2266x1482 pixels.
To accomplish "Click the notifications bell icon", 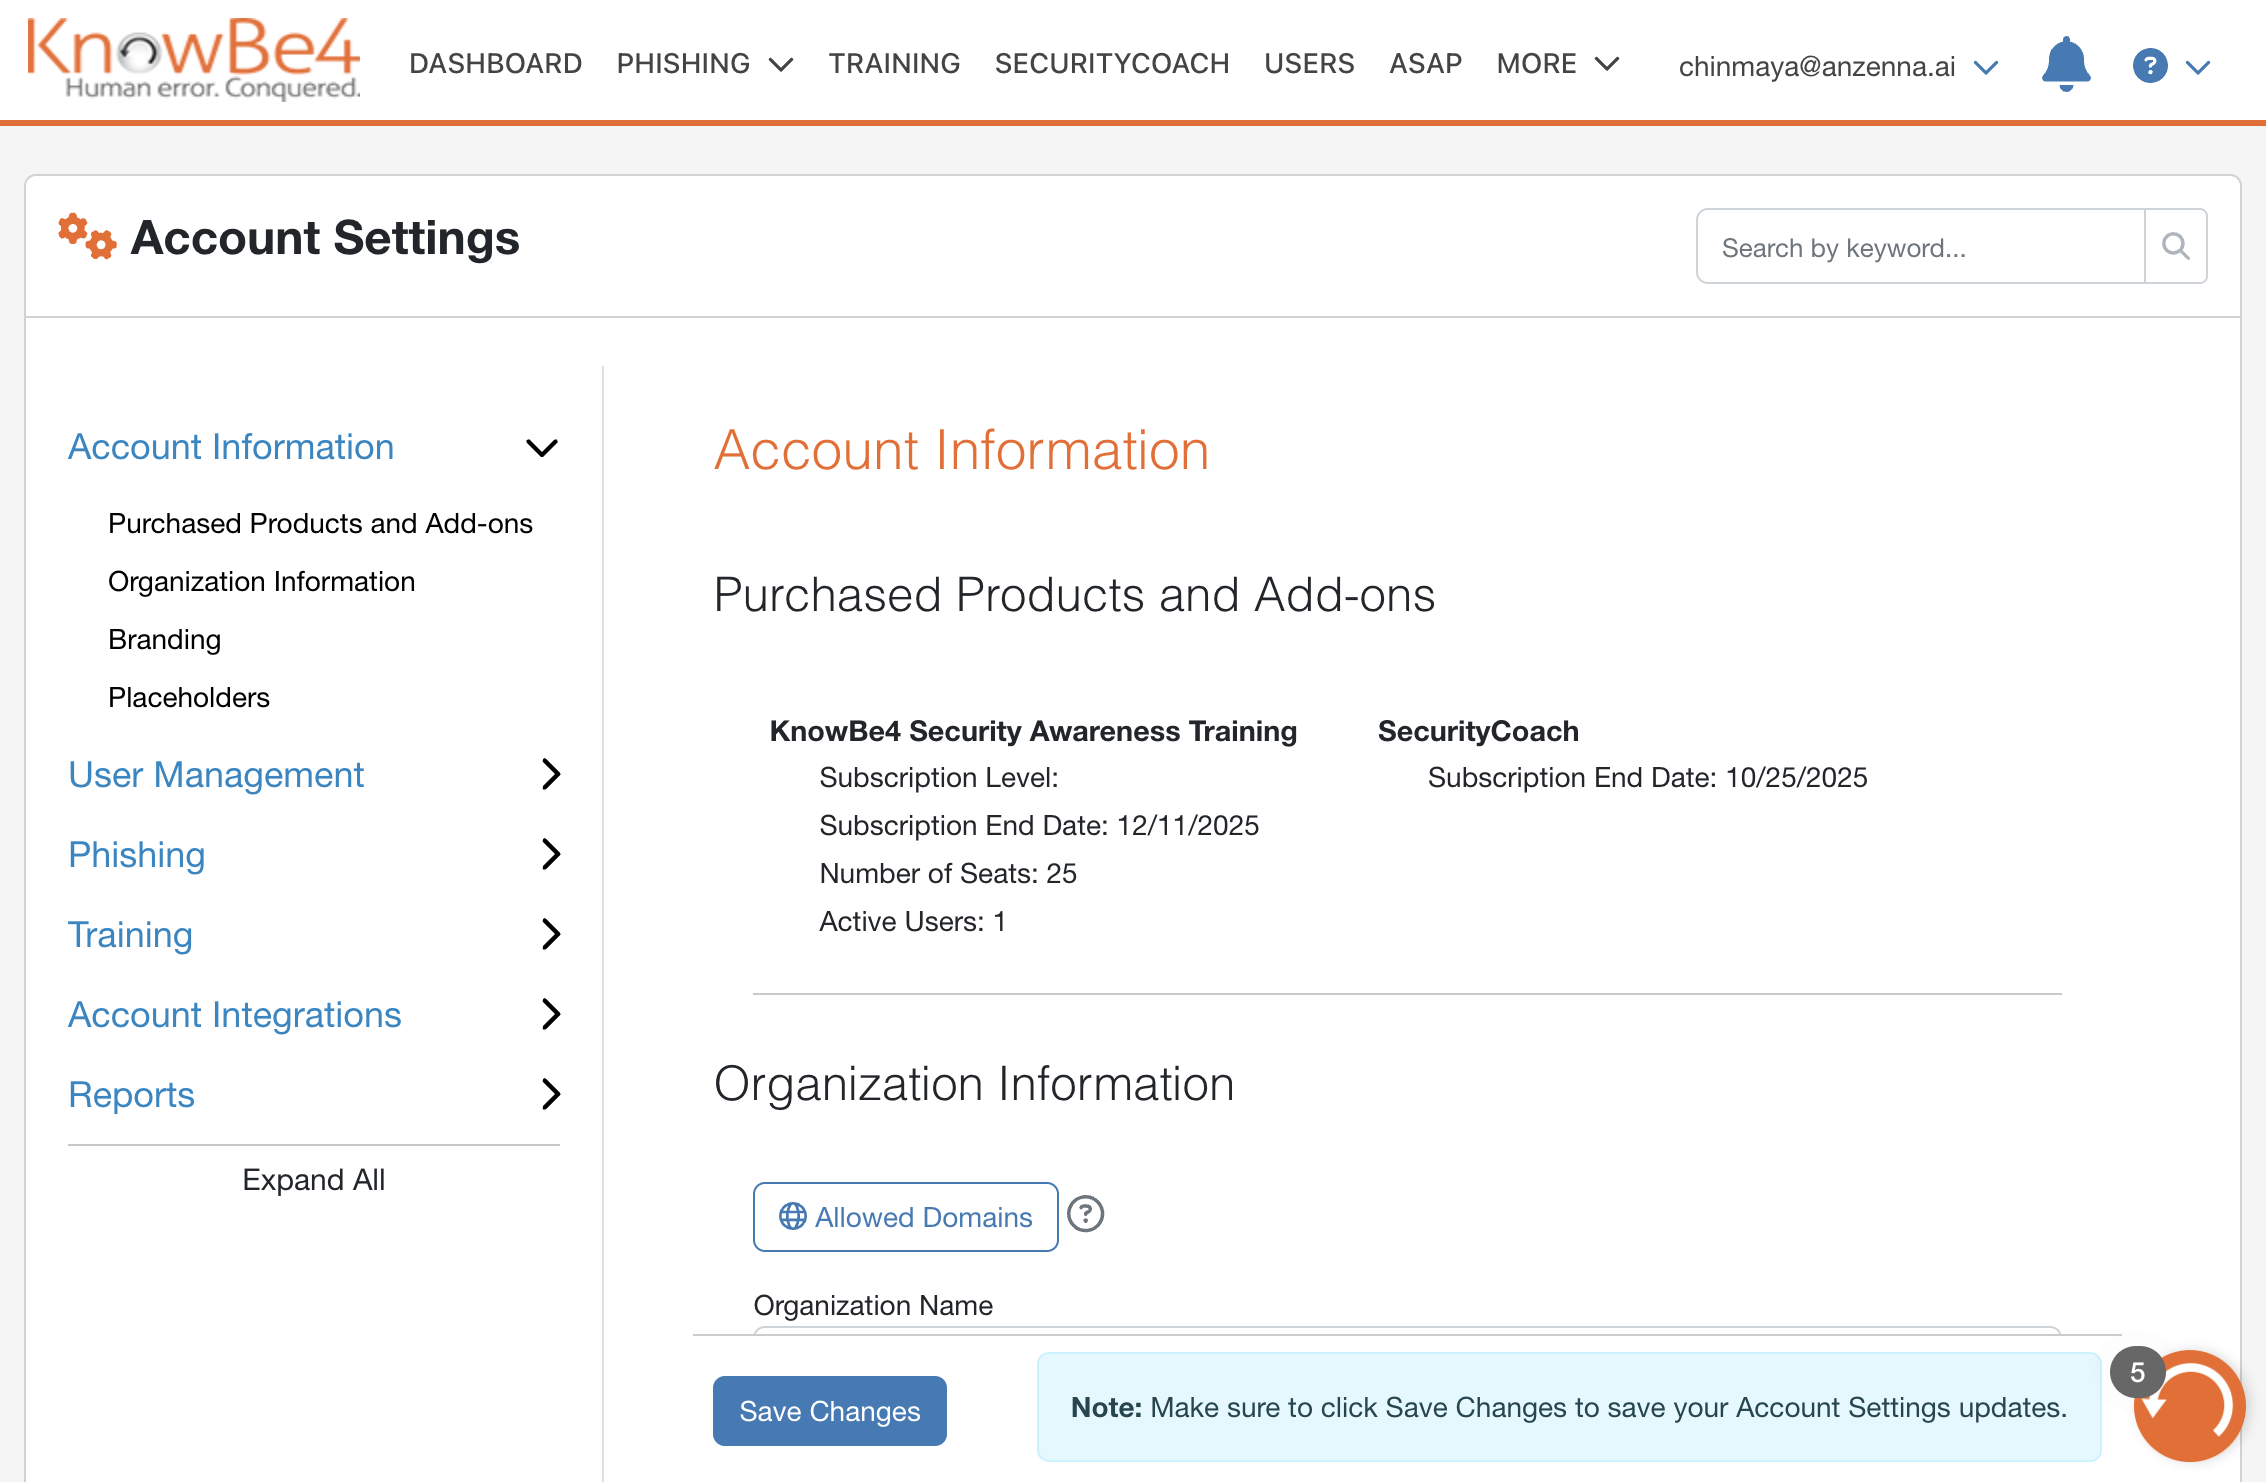I will [x=2065, y=65].
